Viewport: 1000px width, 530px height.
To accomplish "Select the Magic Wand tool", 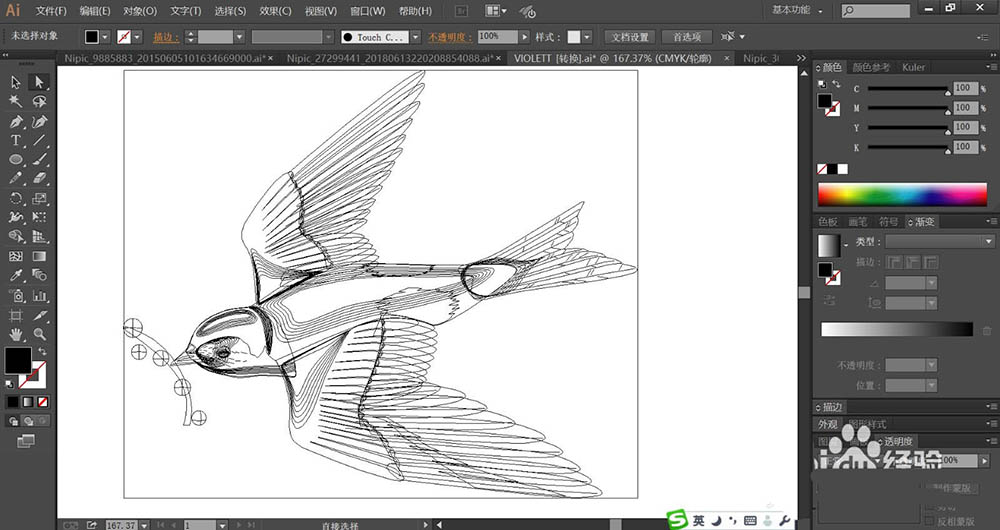I will click(x=16, y=102).
